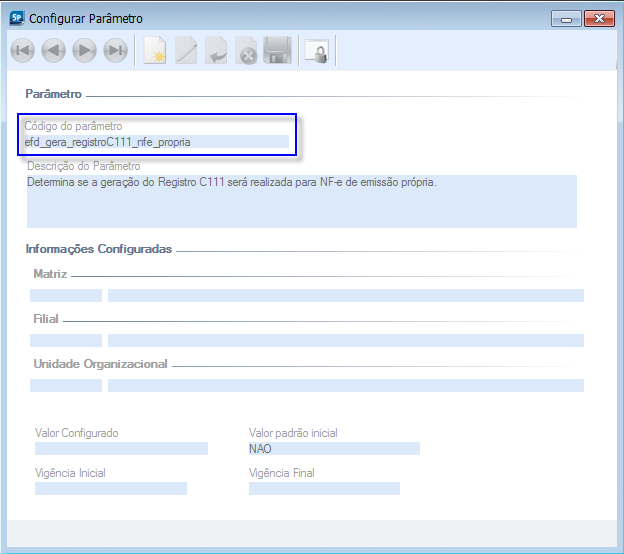This screenshot has height=554, width=624.
Task: Click the Matriz description field
Action: pyautogui.click(x=346, y=295)
